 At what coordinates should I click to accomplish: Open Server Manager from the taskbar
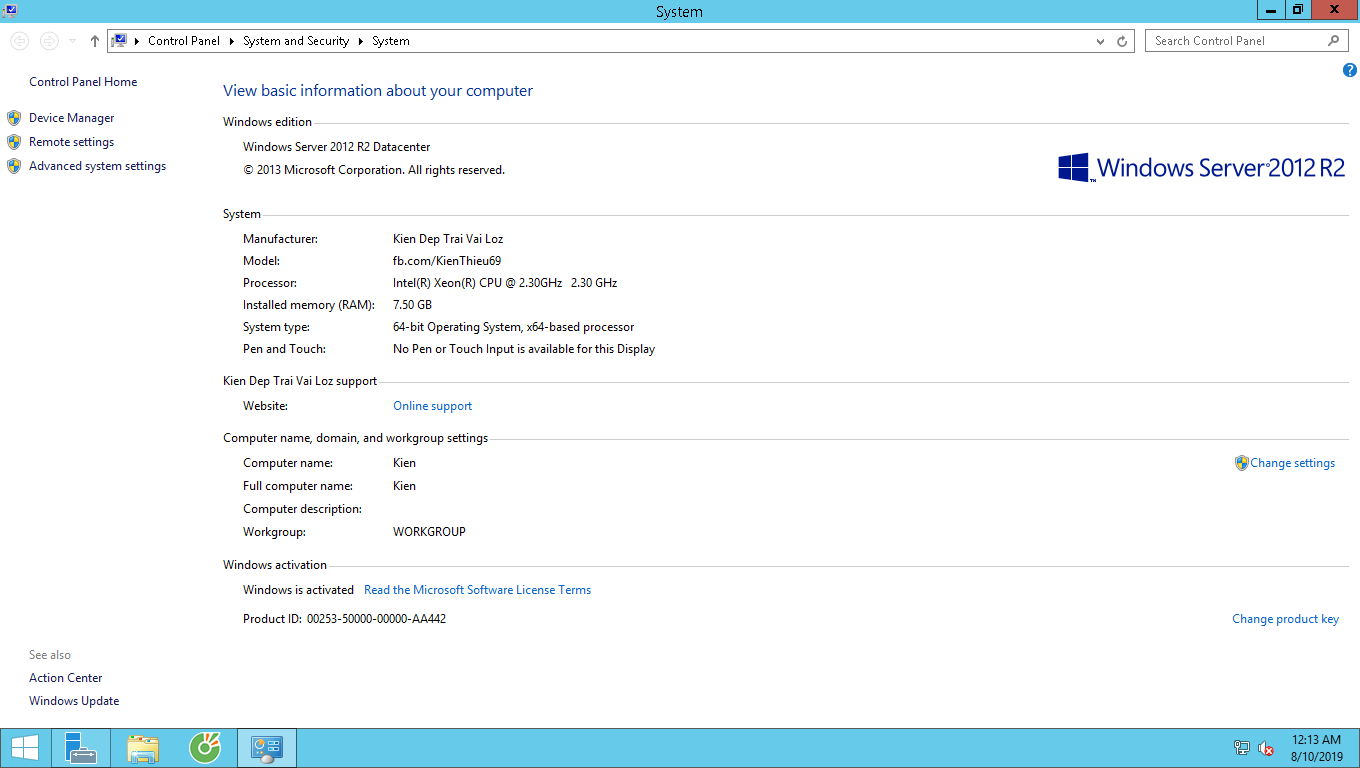point(80,748)
